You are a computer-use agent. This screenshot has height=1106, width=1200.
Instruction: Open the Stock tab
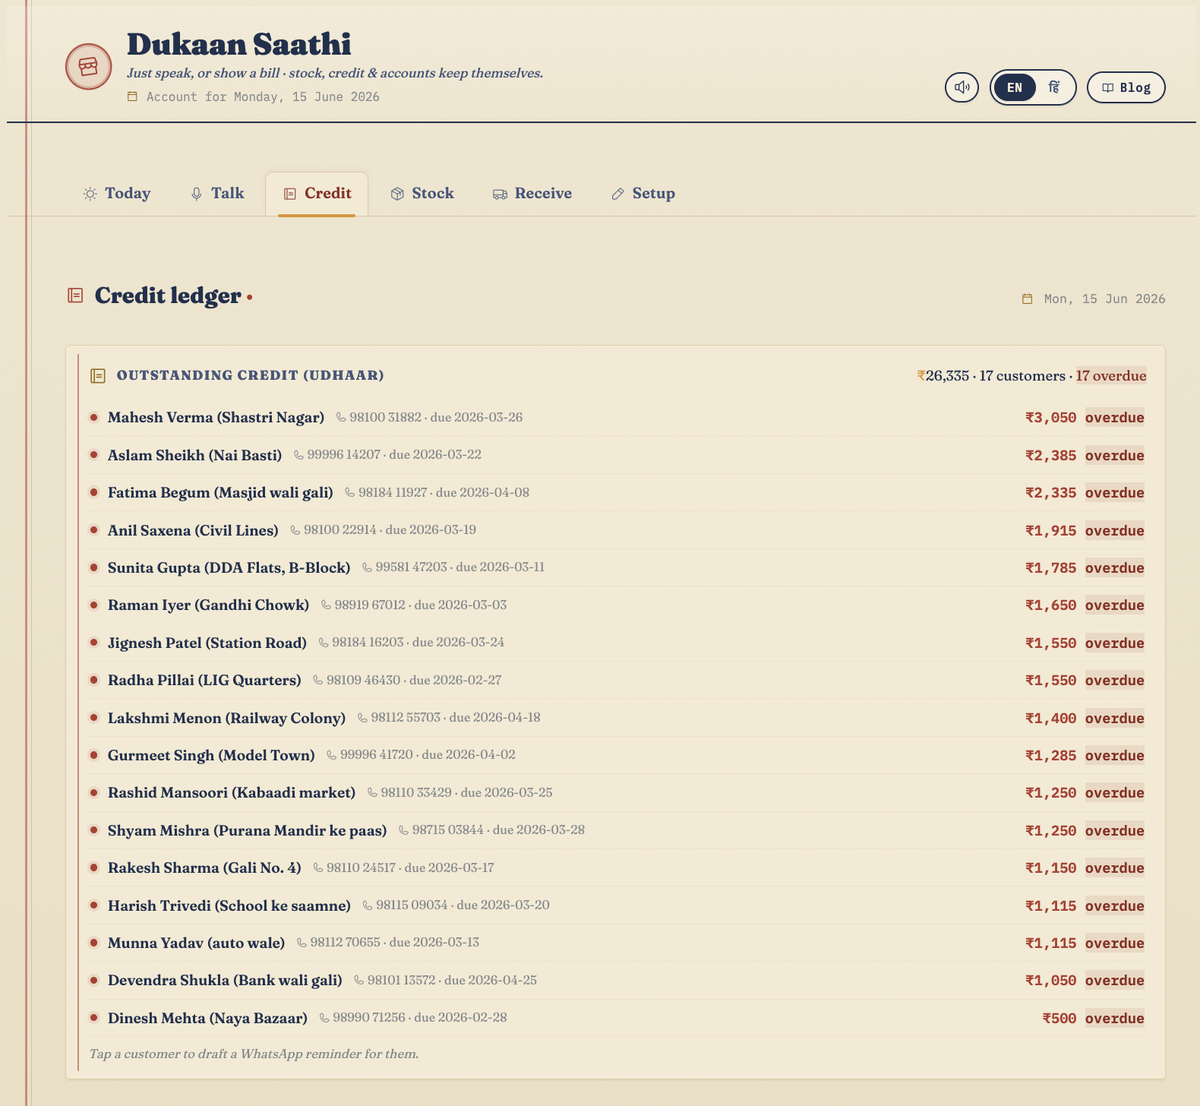[x=422, y=194]
